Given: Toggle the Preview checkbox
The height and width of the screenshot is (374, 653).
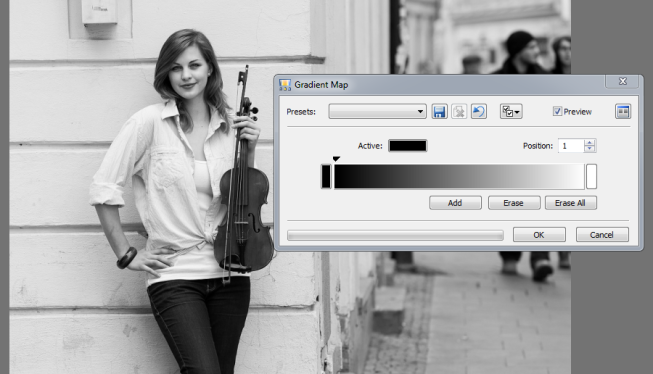Looking at the screenshot, I should pyautogui.click(x=557, y=111).
